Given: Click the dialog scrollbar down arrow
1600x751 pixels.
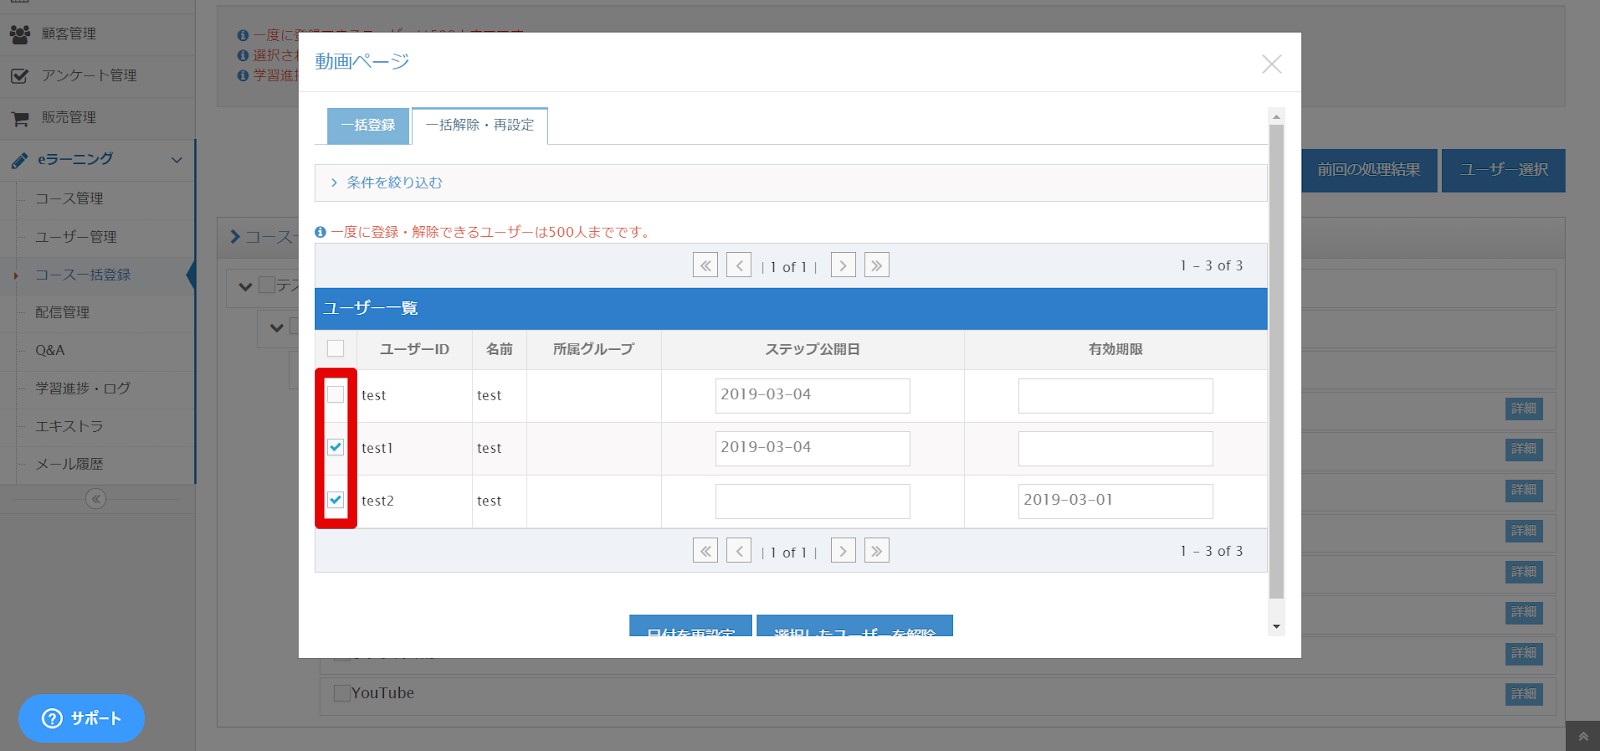Looking at the screenshot, I should pyautogui.click(x=1276, y=627).
